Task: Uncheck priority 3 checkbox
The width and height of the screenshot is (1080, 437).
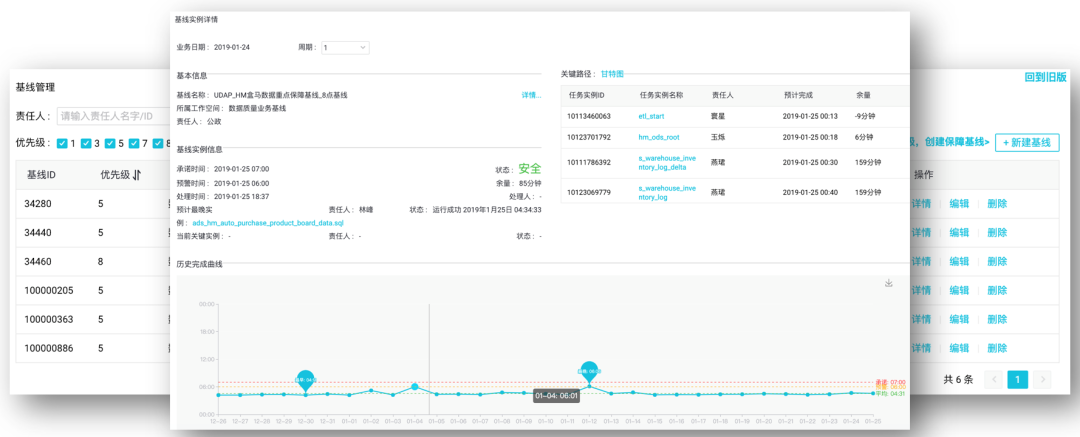Action: tap(86, 143)
